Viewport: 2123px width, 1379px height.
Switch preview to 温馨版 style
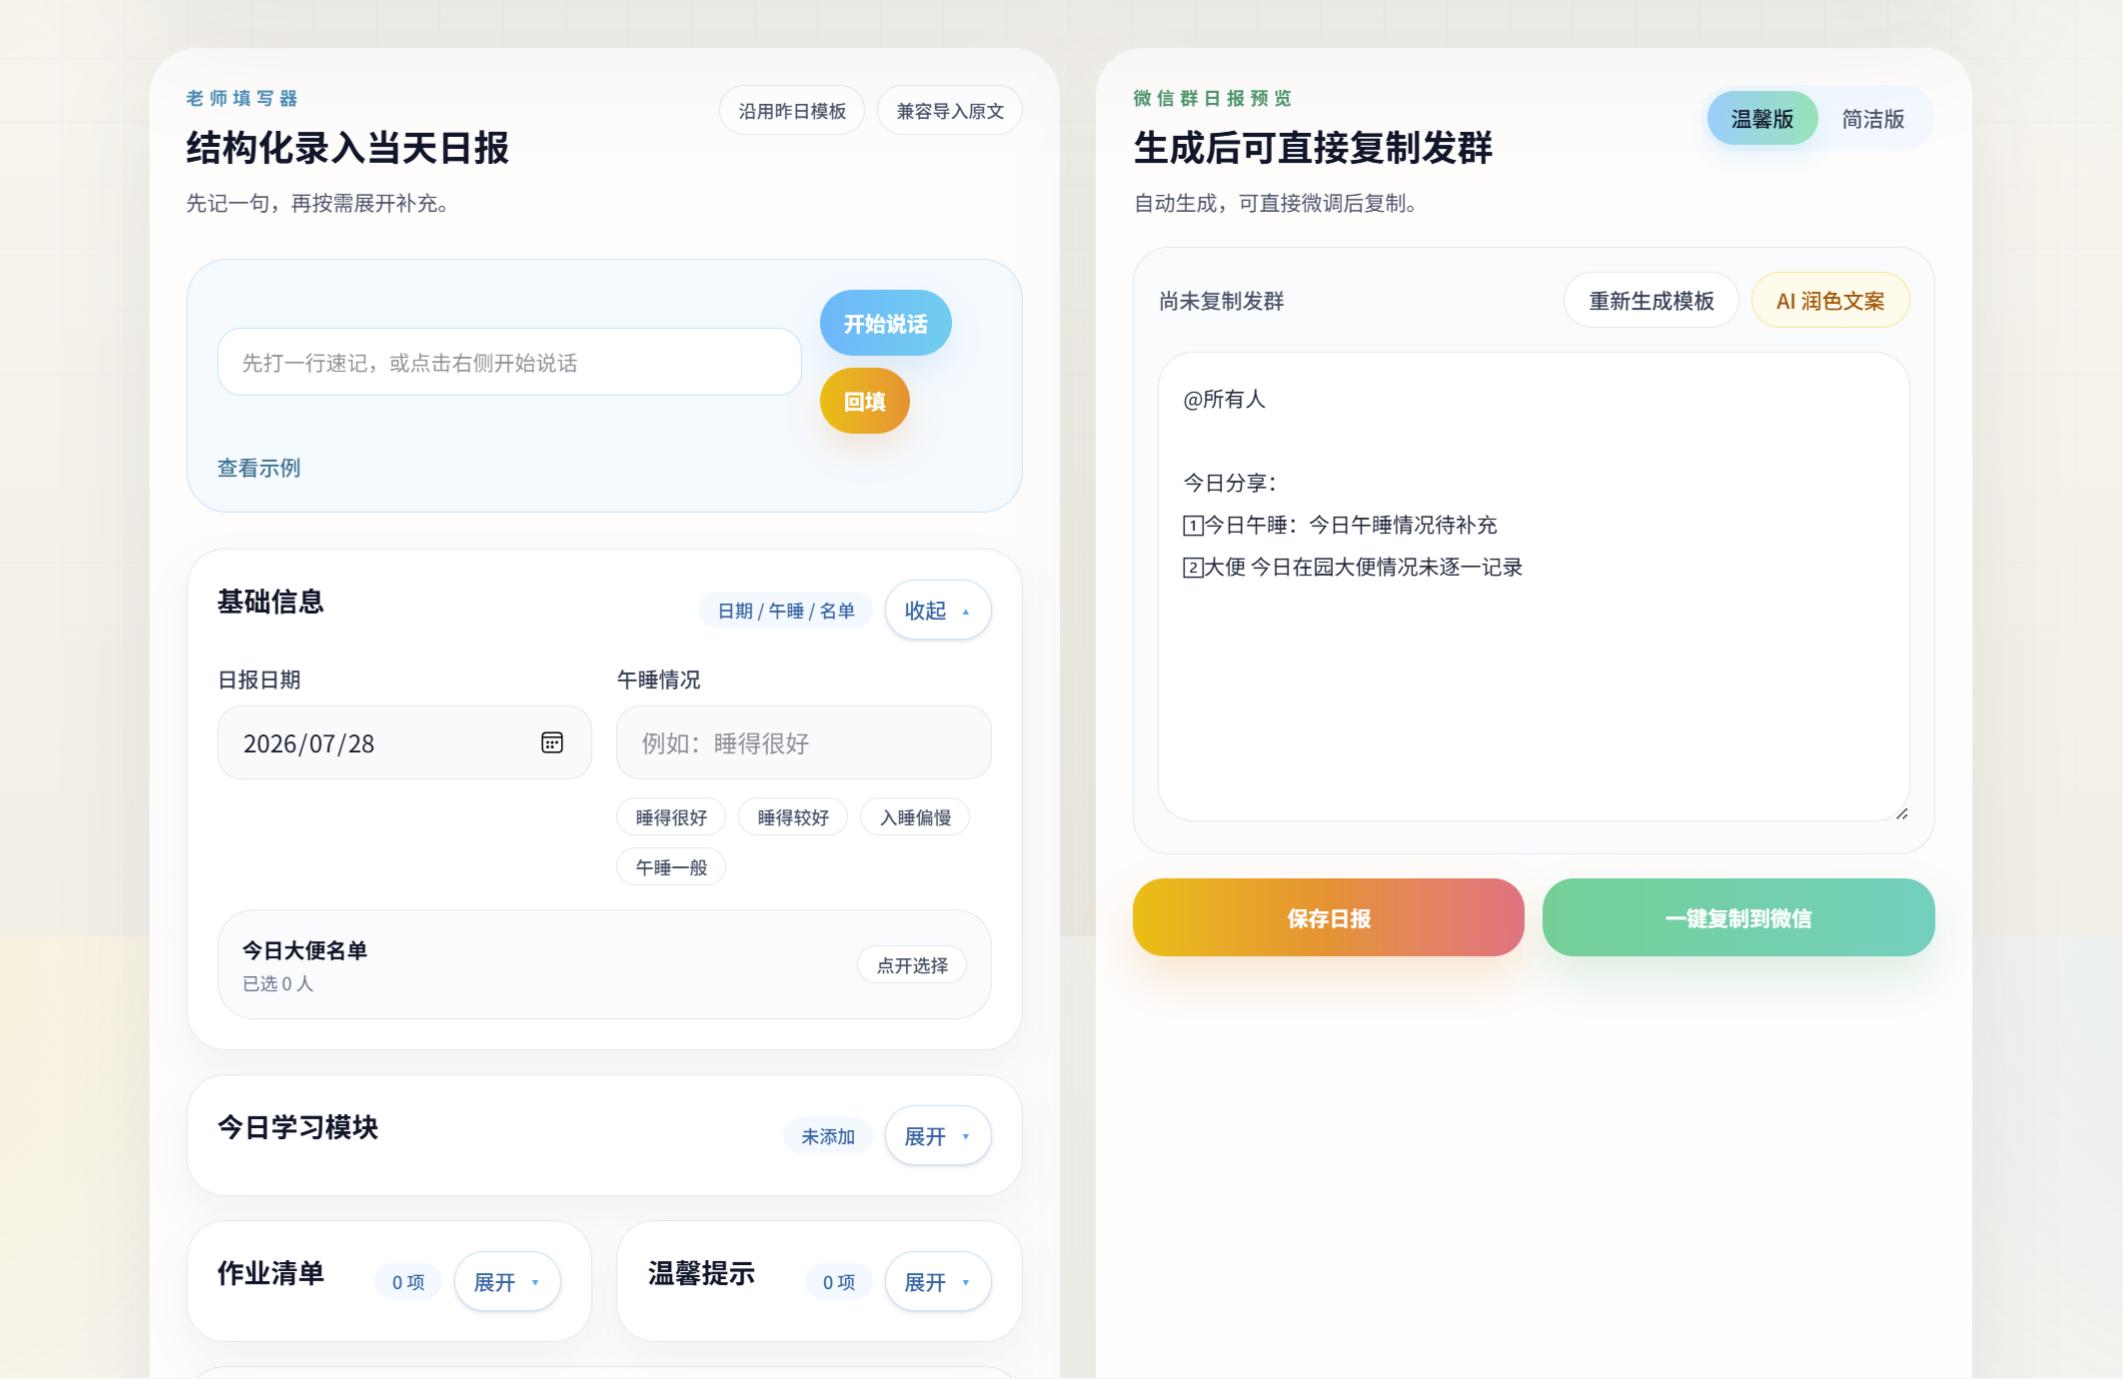tap(1762, 118)
